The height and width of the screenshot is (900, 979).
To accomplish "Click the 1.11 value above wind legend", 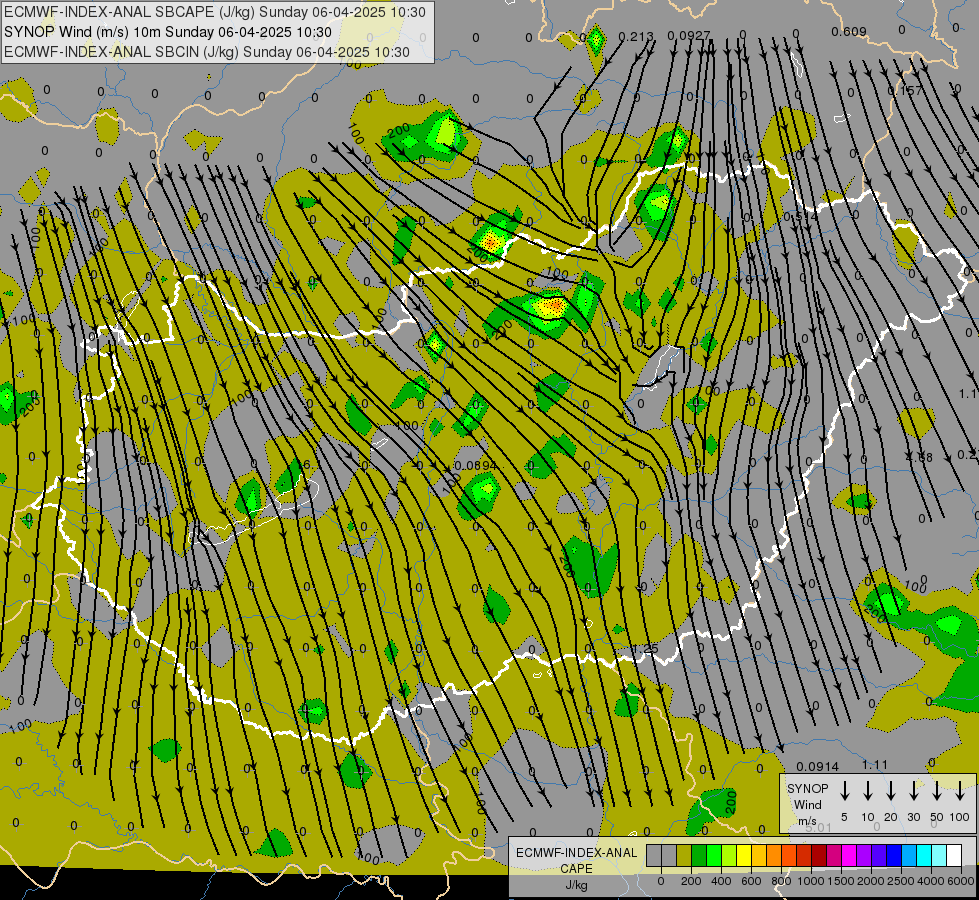I will tap(875, 764).
